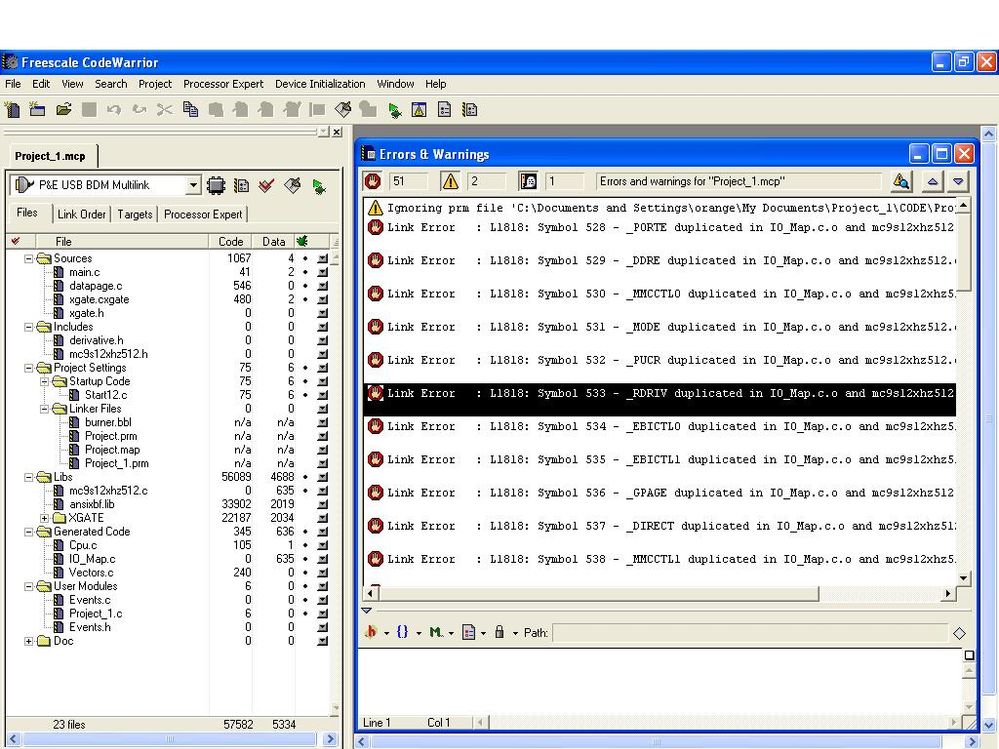This screenshot has height=749, width=999.
Task: Sort by the File column header
Action: click(x=122, y=241)
